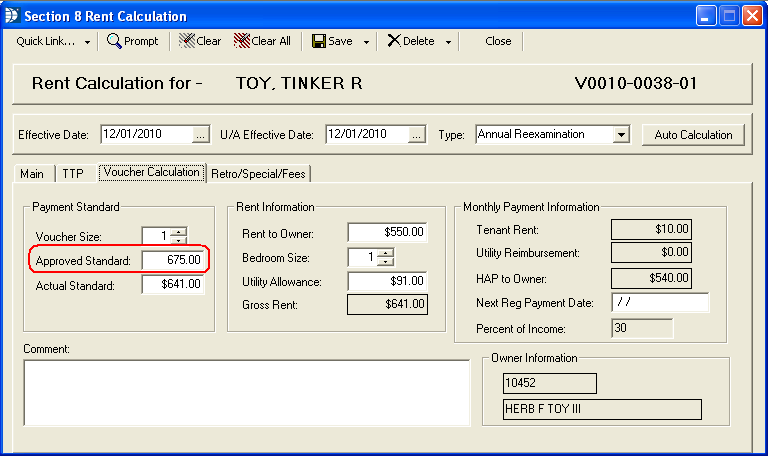Click the Rent to Owner field
Image resolution: width=768 pixels, height=456 pixels.
tap(387, 232)
